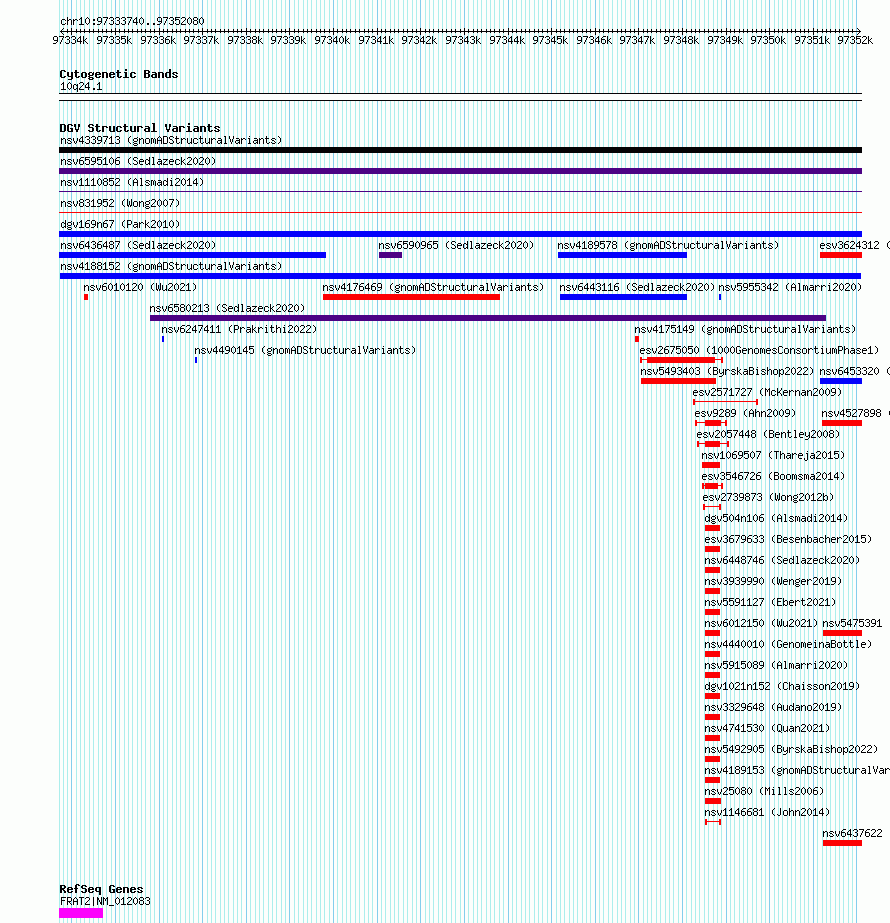Click nsv4189578 gnomAD variant label
This screenshot has height=923, width=890.
pyautogui.click(x=668, y=245)
